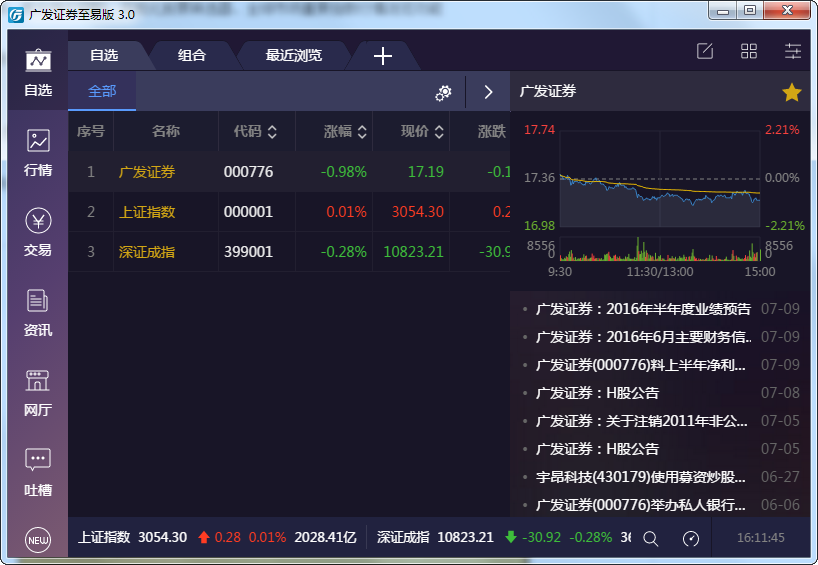Click the four-squares grid layout icon

point(749,51)
